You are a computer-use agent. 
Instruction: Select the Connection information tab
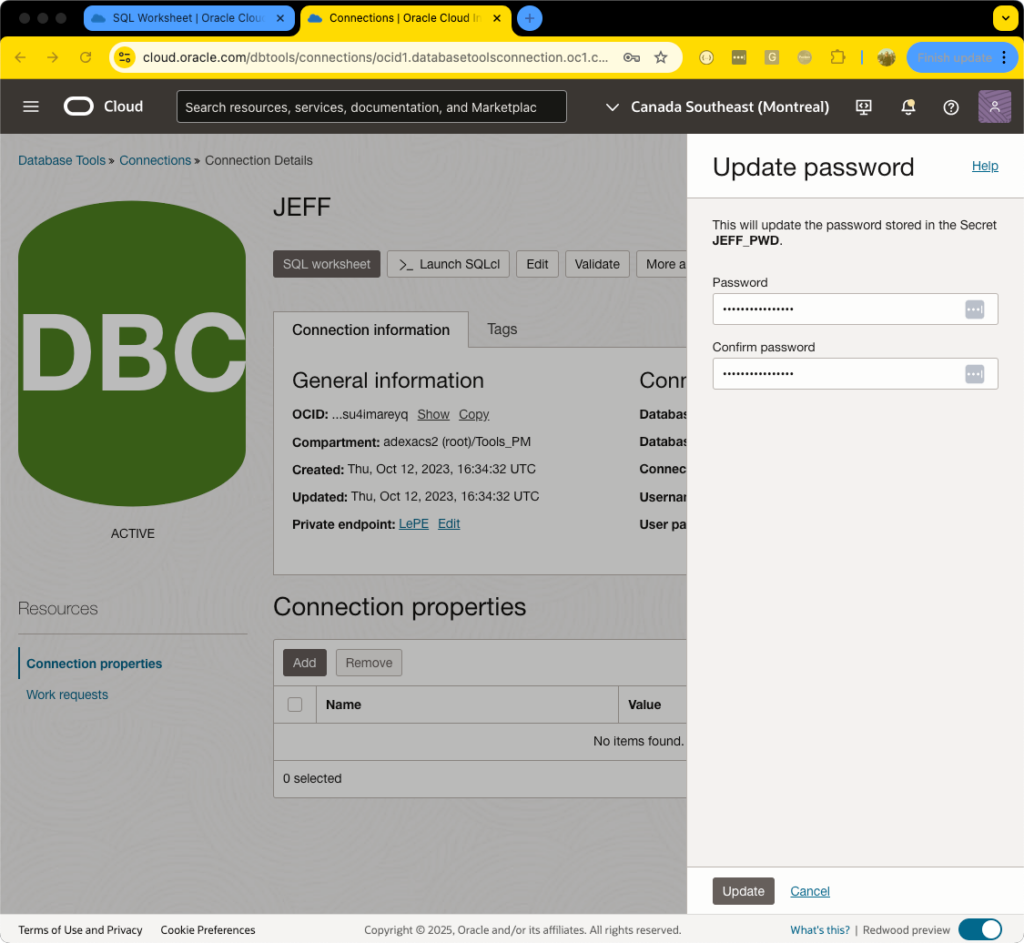(x=371, y=330)
